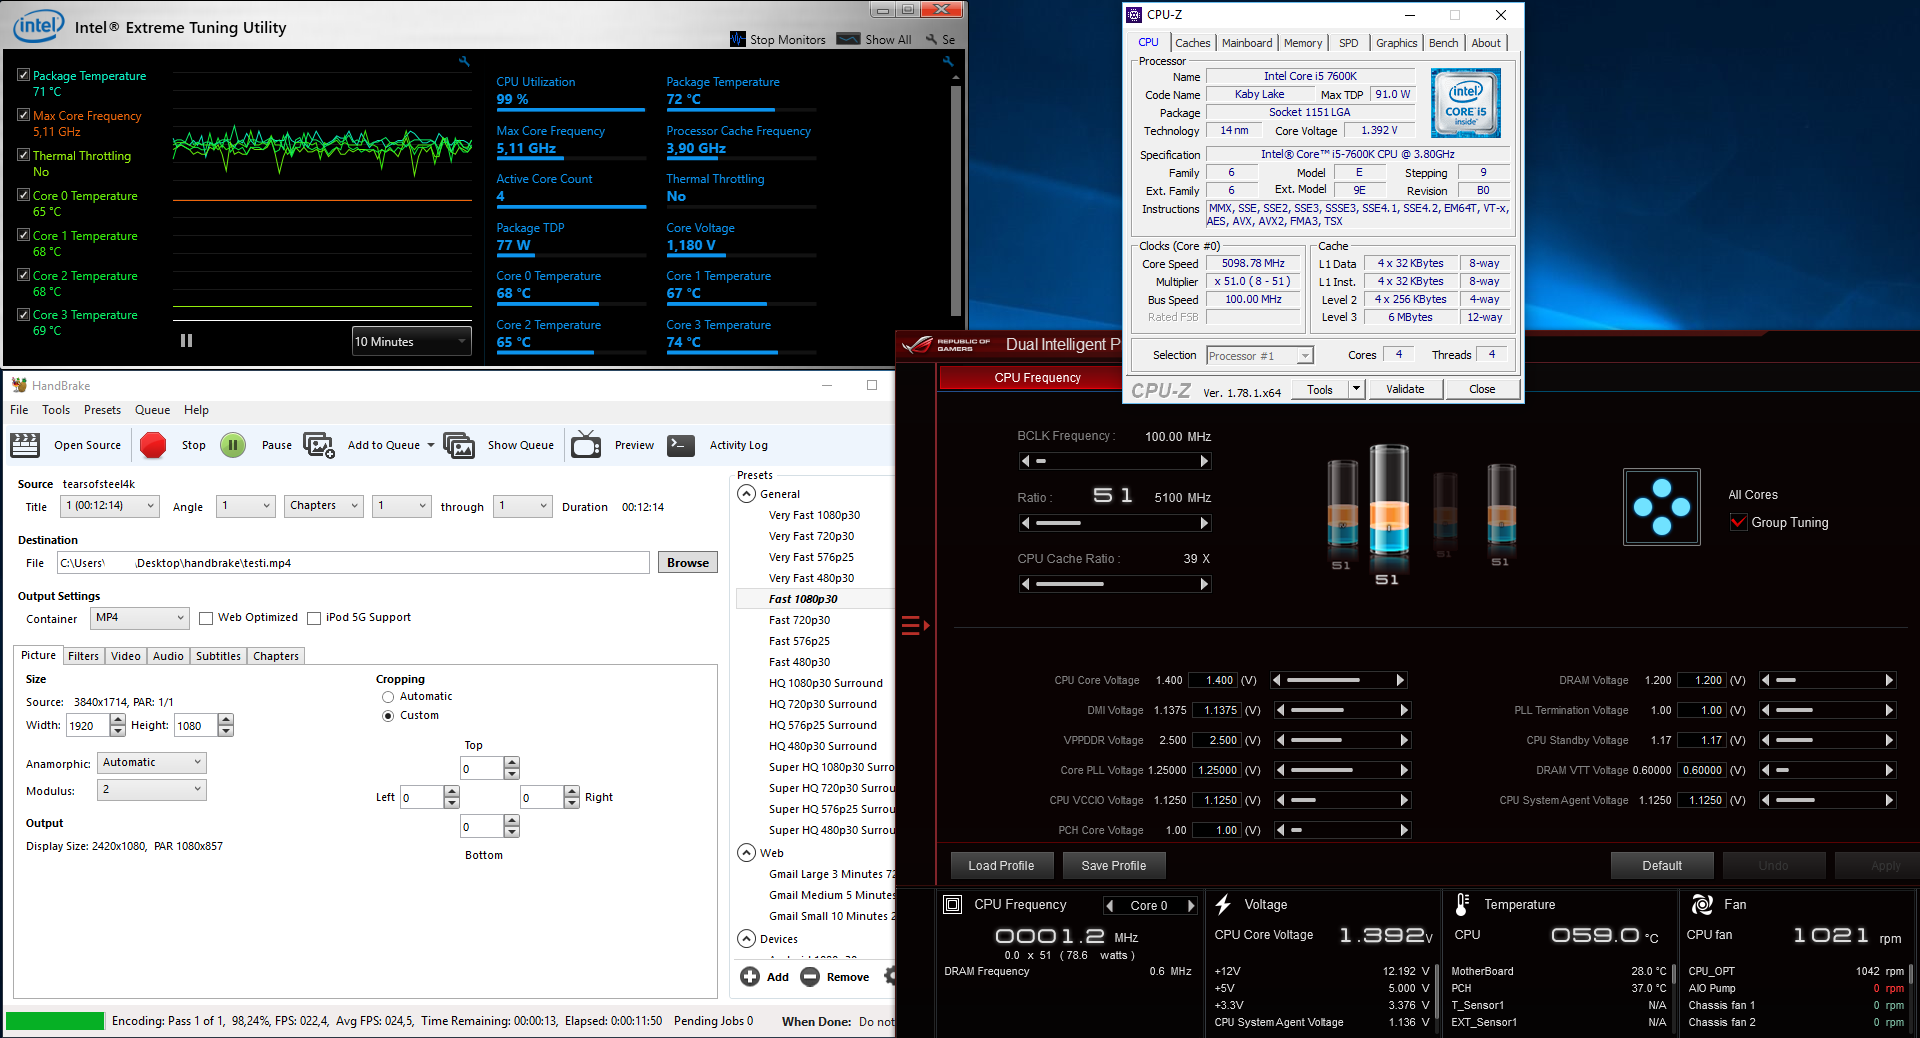The height and width of the screenshot is (1038, 1920).
Task: Collapse the General presets group
Action: 746,493
